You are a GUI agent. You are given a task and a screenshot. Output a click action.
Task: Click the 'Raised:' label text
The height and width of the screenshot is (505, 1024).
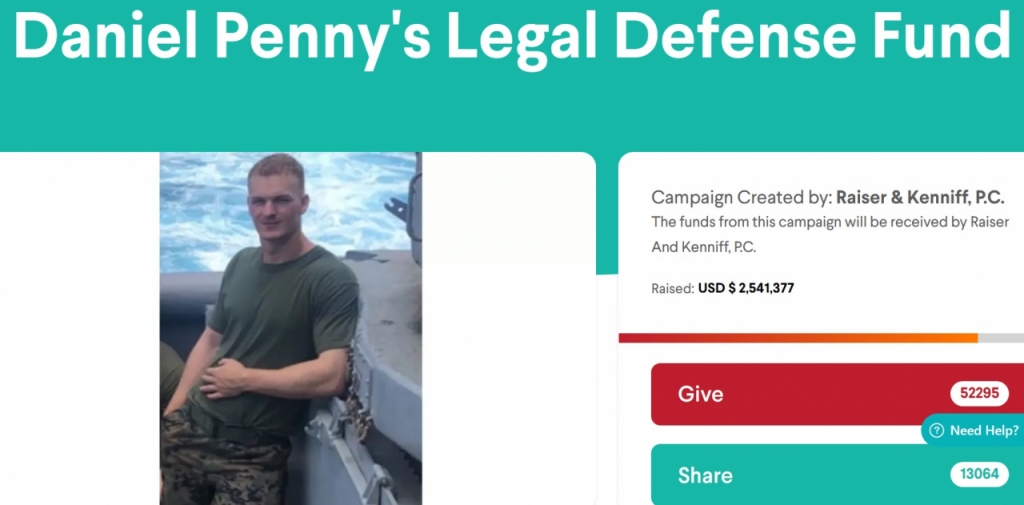(673, 289)
